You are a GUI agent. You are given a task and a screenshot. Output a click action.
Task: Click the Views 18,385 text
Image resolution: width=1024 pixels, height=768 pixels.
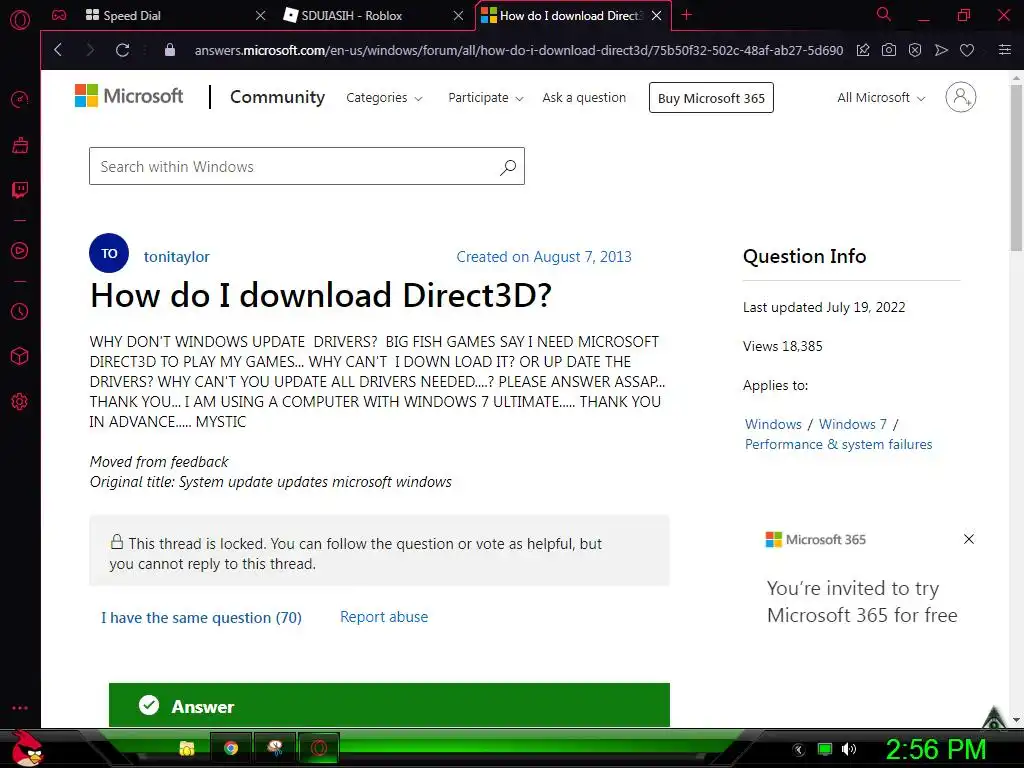point(782,347)
